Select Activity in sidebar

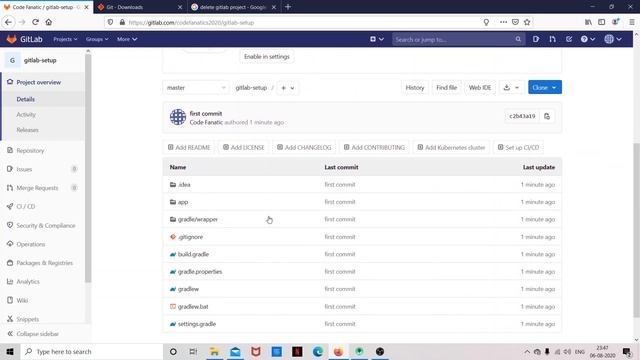click(x=26, y=115)
